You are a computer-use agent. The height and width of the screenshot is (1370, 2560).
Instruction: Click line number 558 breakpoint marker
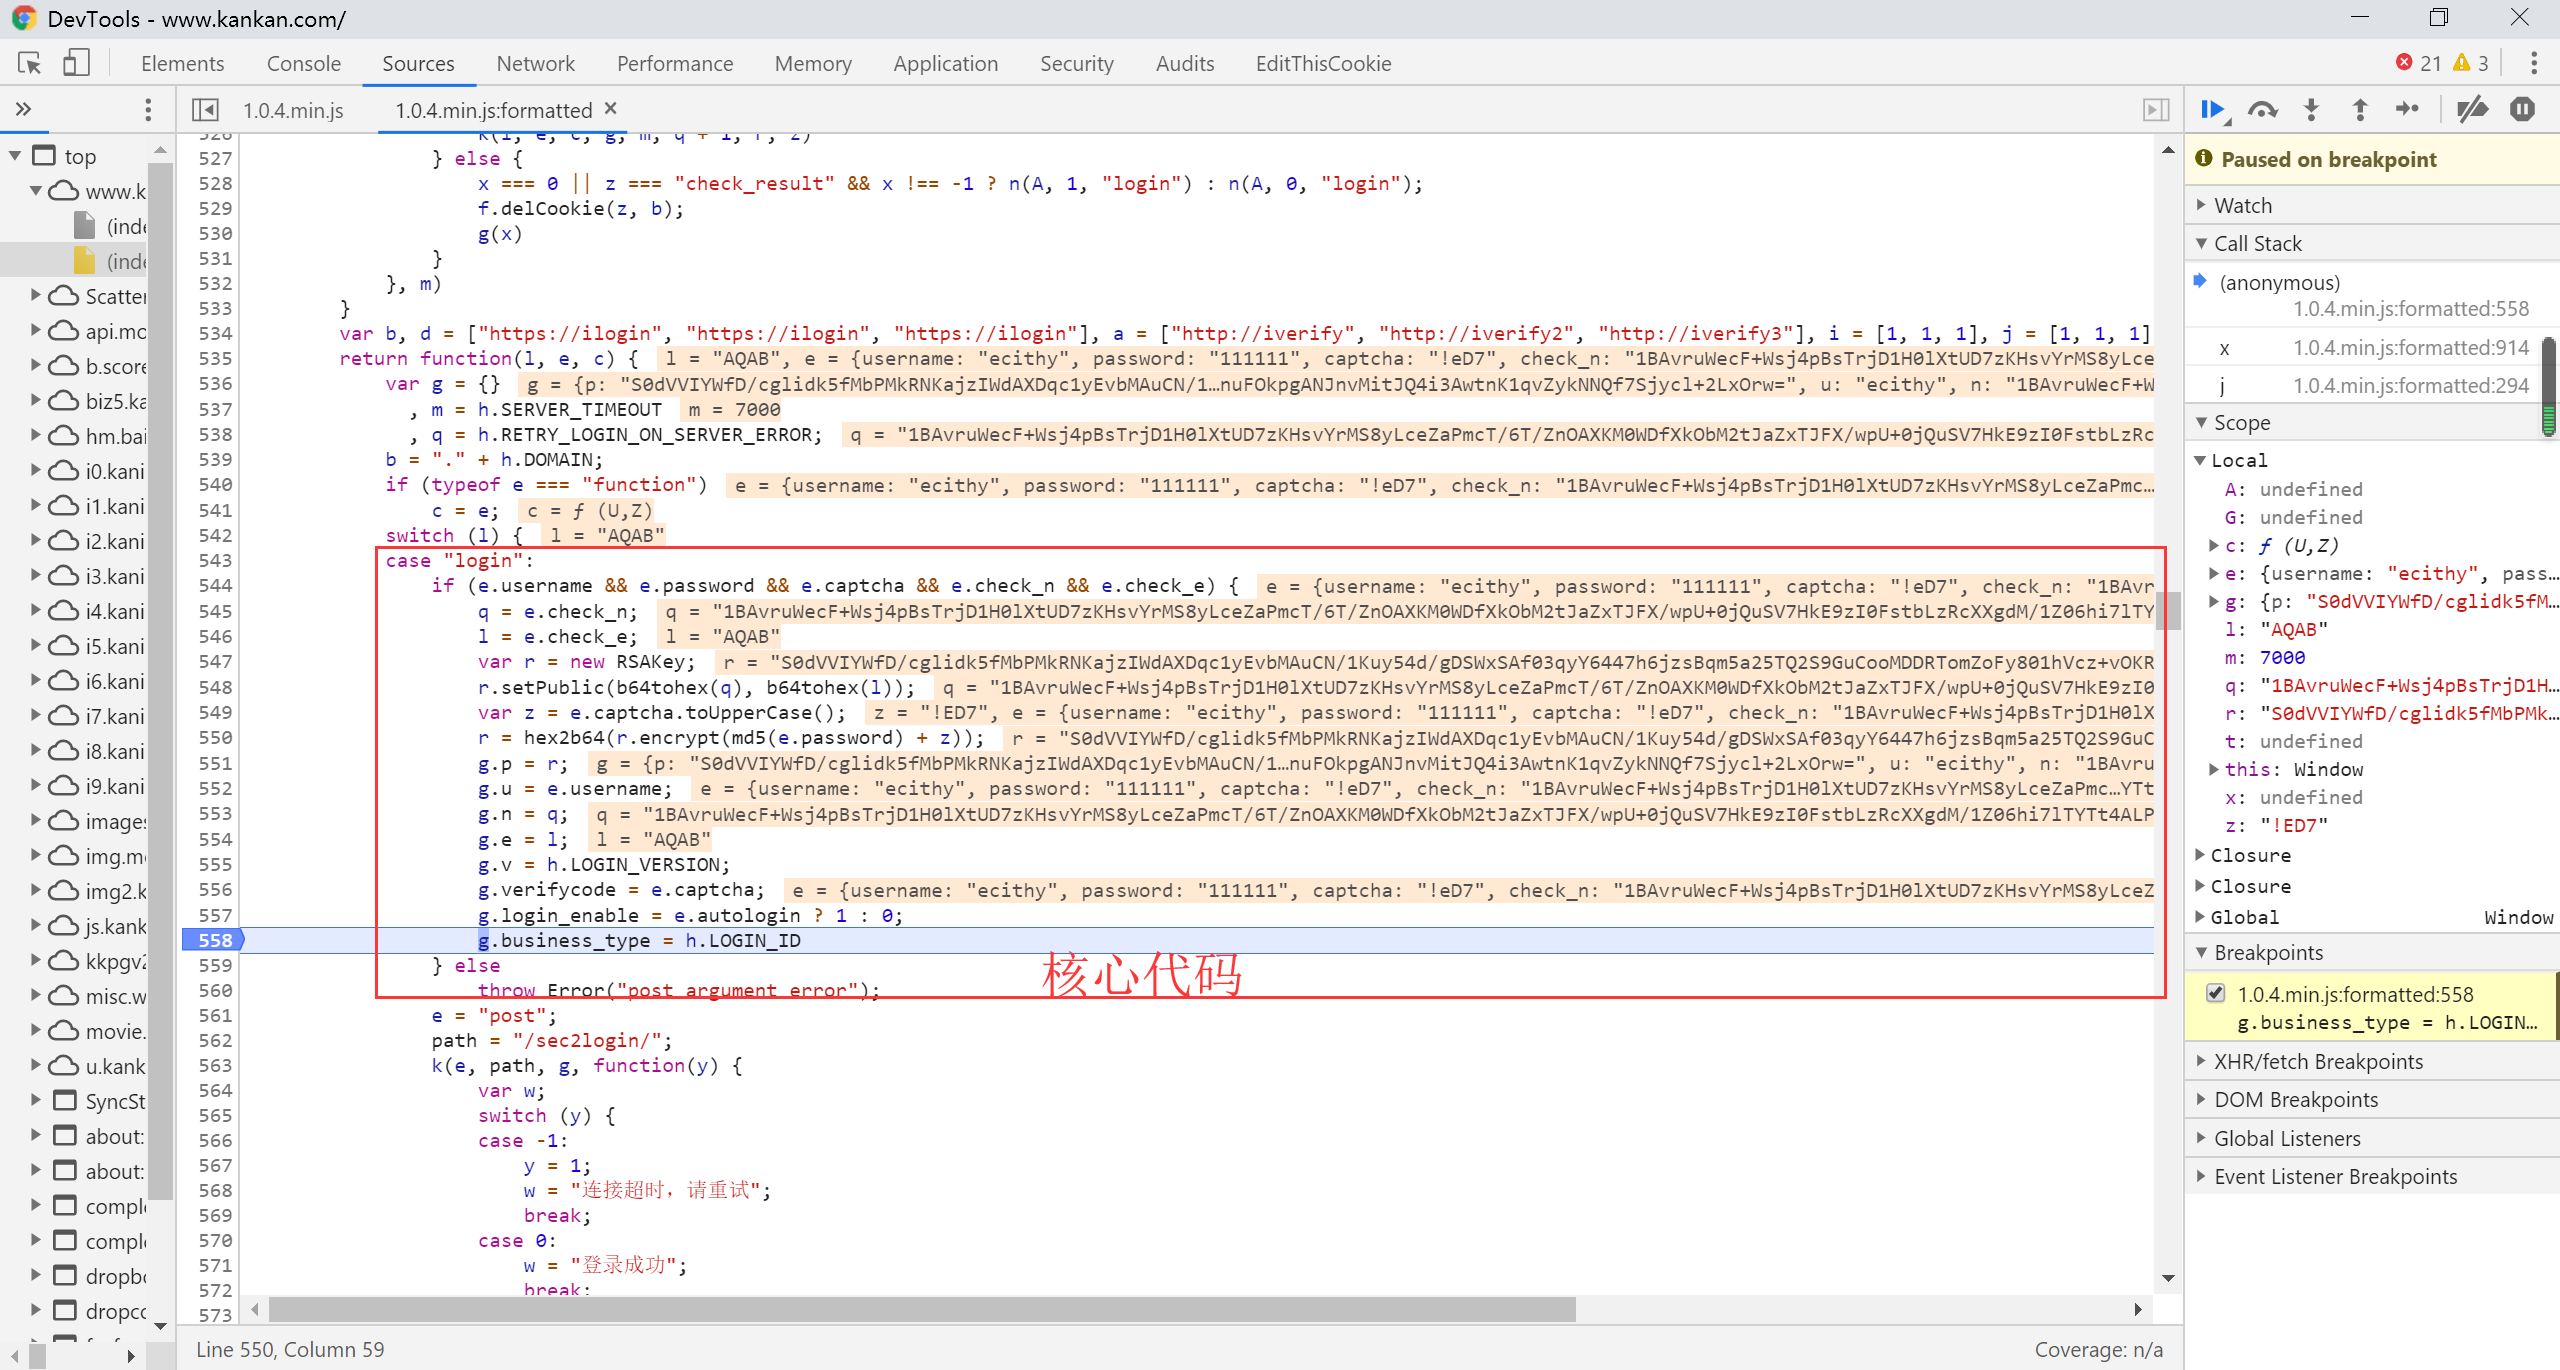tap(214, 940)
